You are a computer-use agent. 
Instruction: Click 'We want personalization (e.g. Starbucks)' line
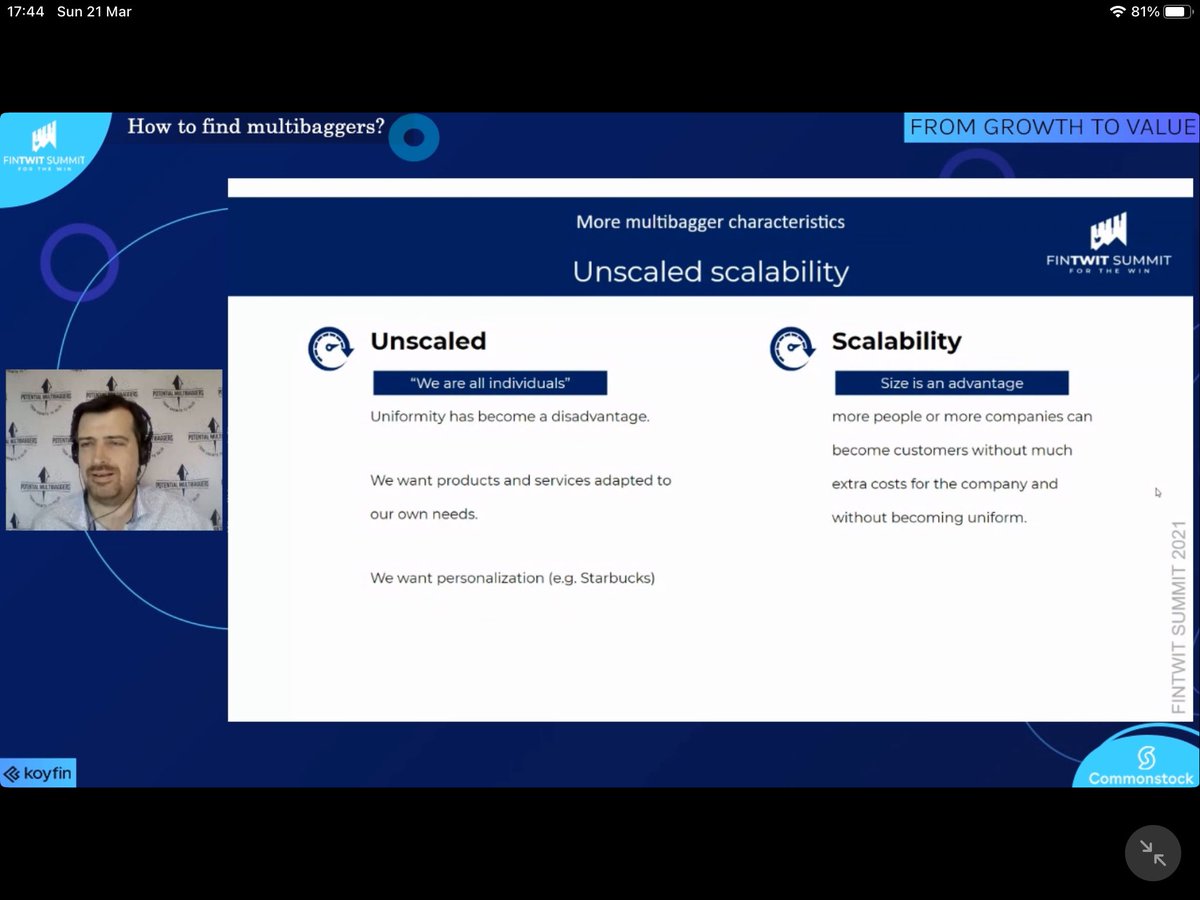[x=512, y=578]
